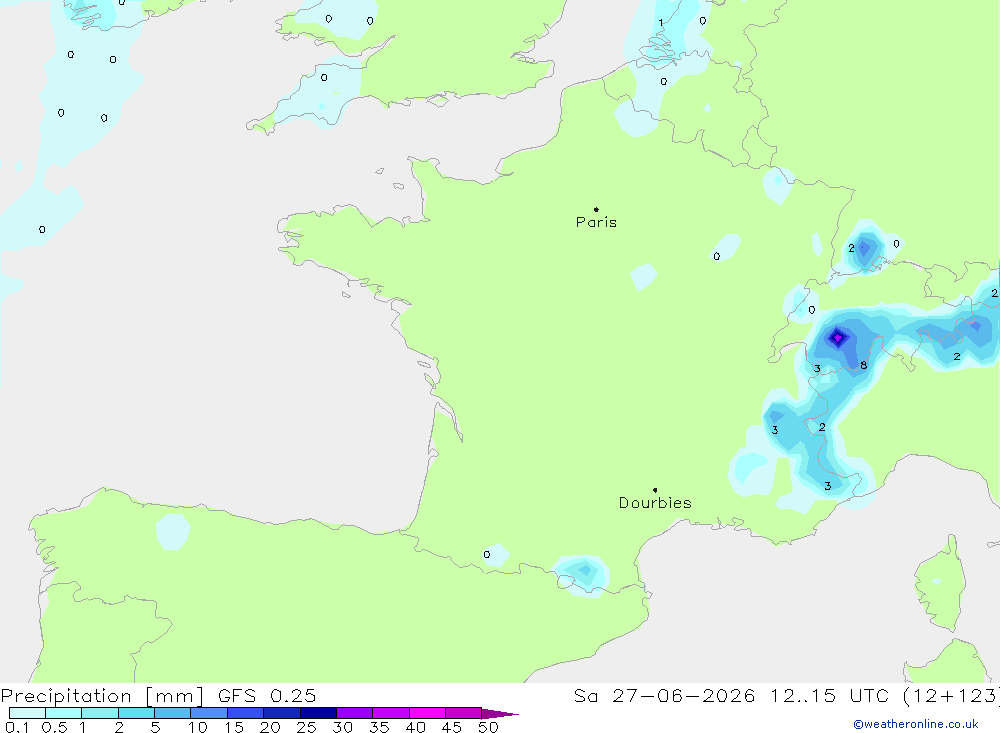Pick the 0.5–1 mm legend swatch

63,713
